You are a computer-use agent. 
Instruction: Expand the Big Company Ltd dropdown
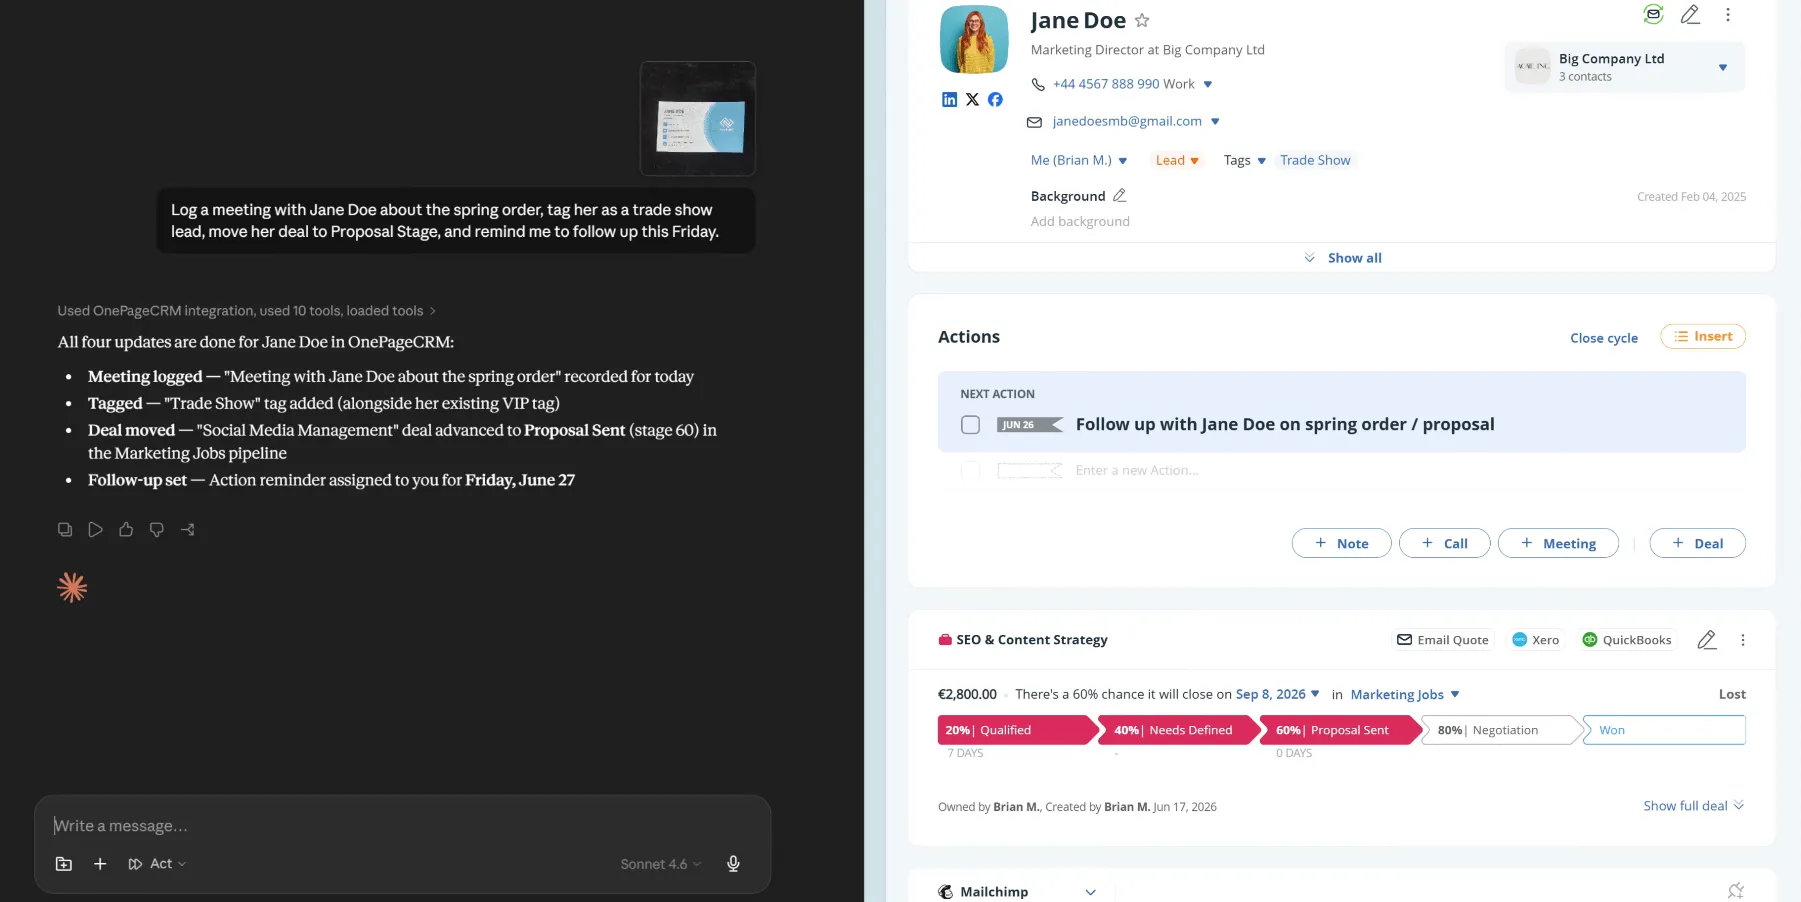pos(1722,67)
